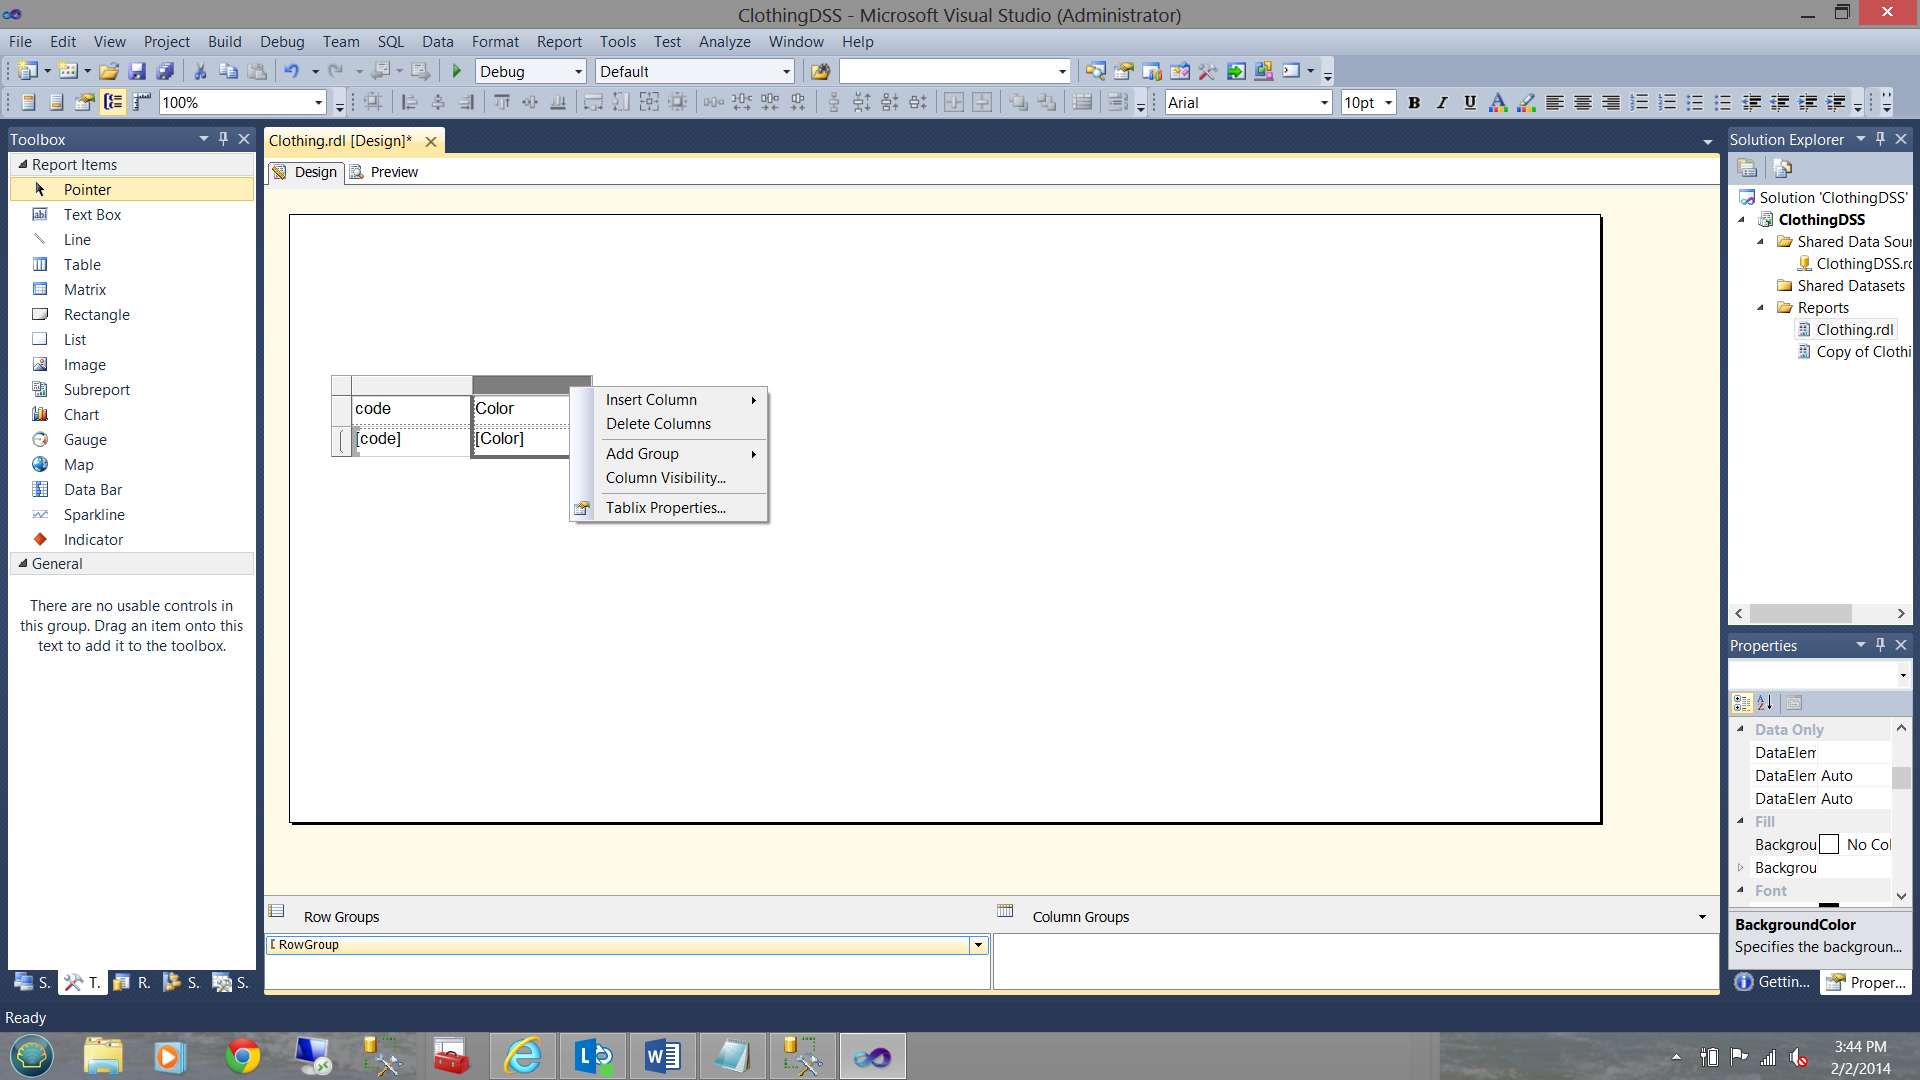Screen dimensions: 1920x1080
Task: Open the Debug configuration dropdown
Action: (x=578, y=72)
